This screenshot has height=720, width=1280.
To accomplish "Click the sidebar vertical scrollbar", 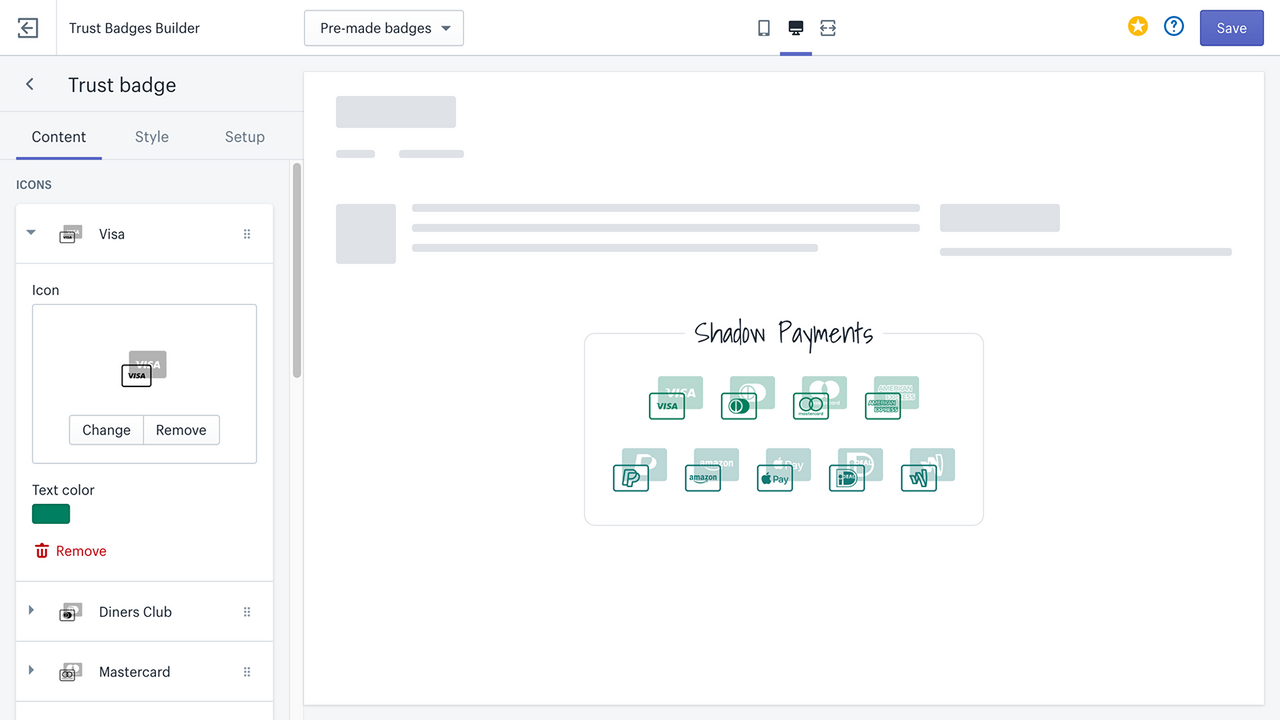I will coord(297,270).
